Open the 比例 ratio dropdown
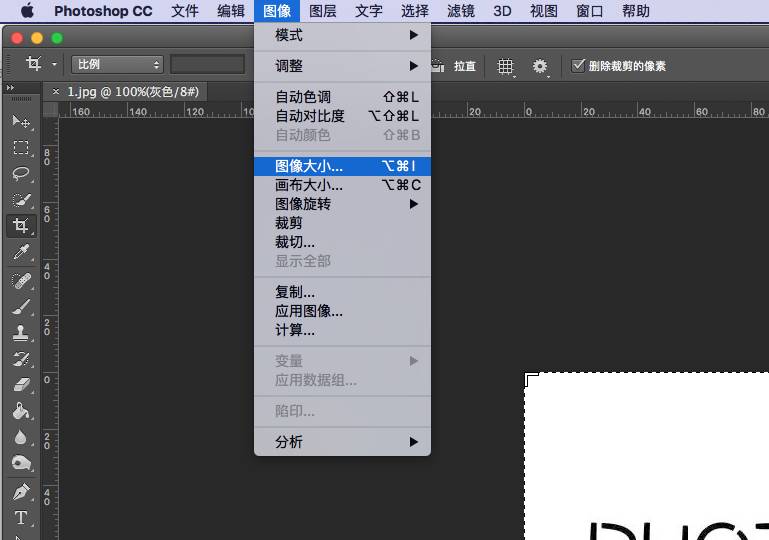 [x=117, y=64]
